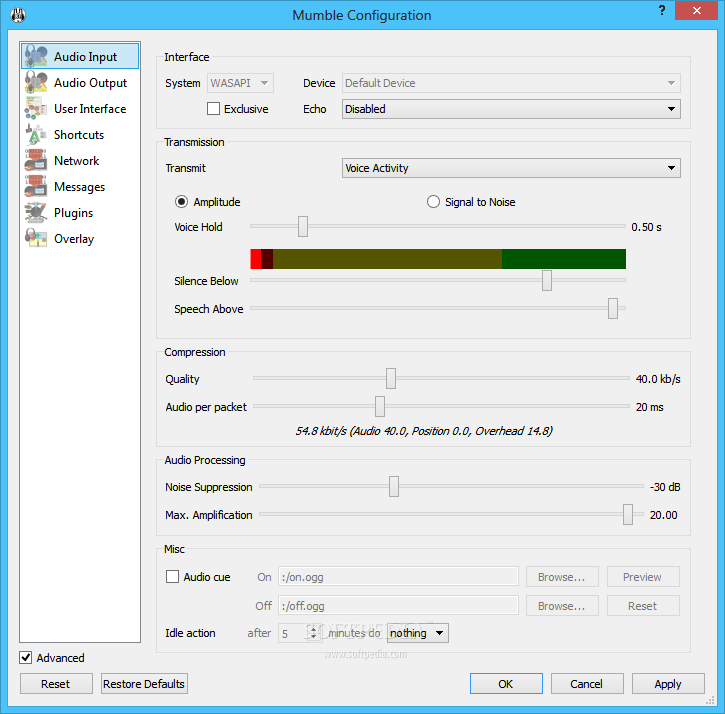Select the Audio Input page label
The height and width of the screenshot is (714, 725).
pos(85,56)
